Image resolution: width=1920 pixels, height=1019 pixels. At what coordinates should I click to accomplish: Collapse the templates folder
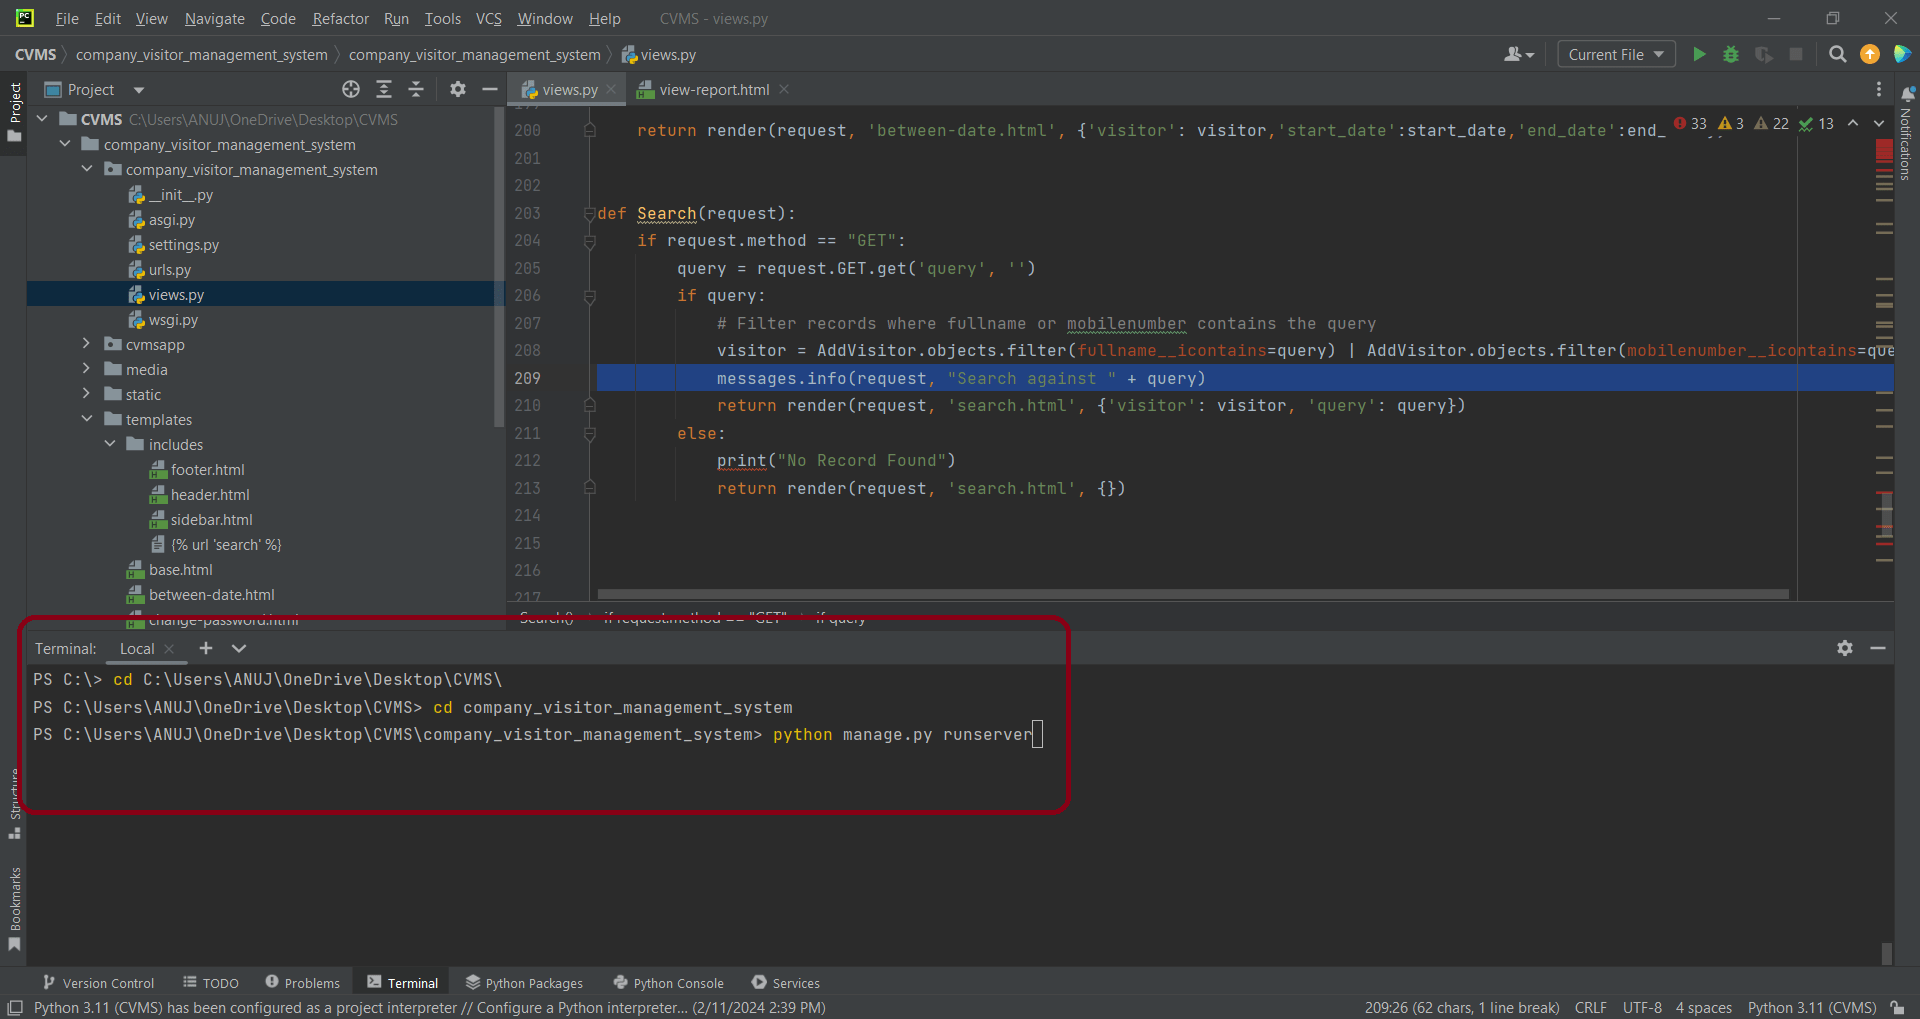pos(87,419)
